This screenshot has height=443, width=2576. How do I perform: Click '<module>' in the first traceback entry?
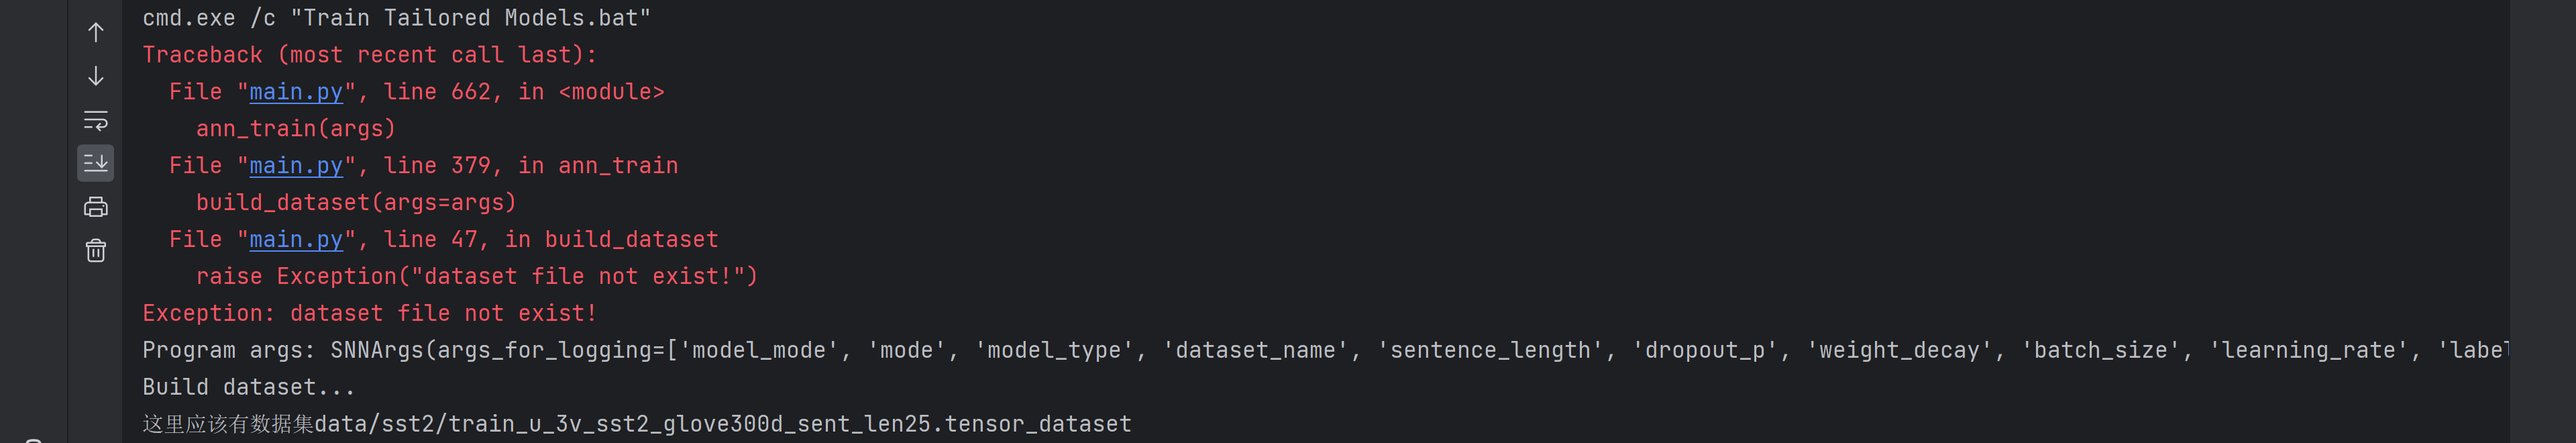[x=611, y=92]
